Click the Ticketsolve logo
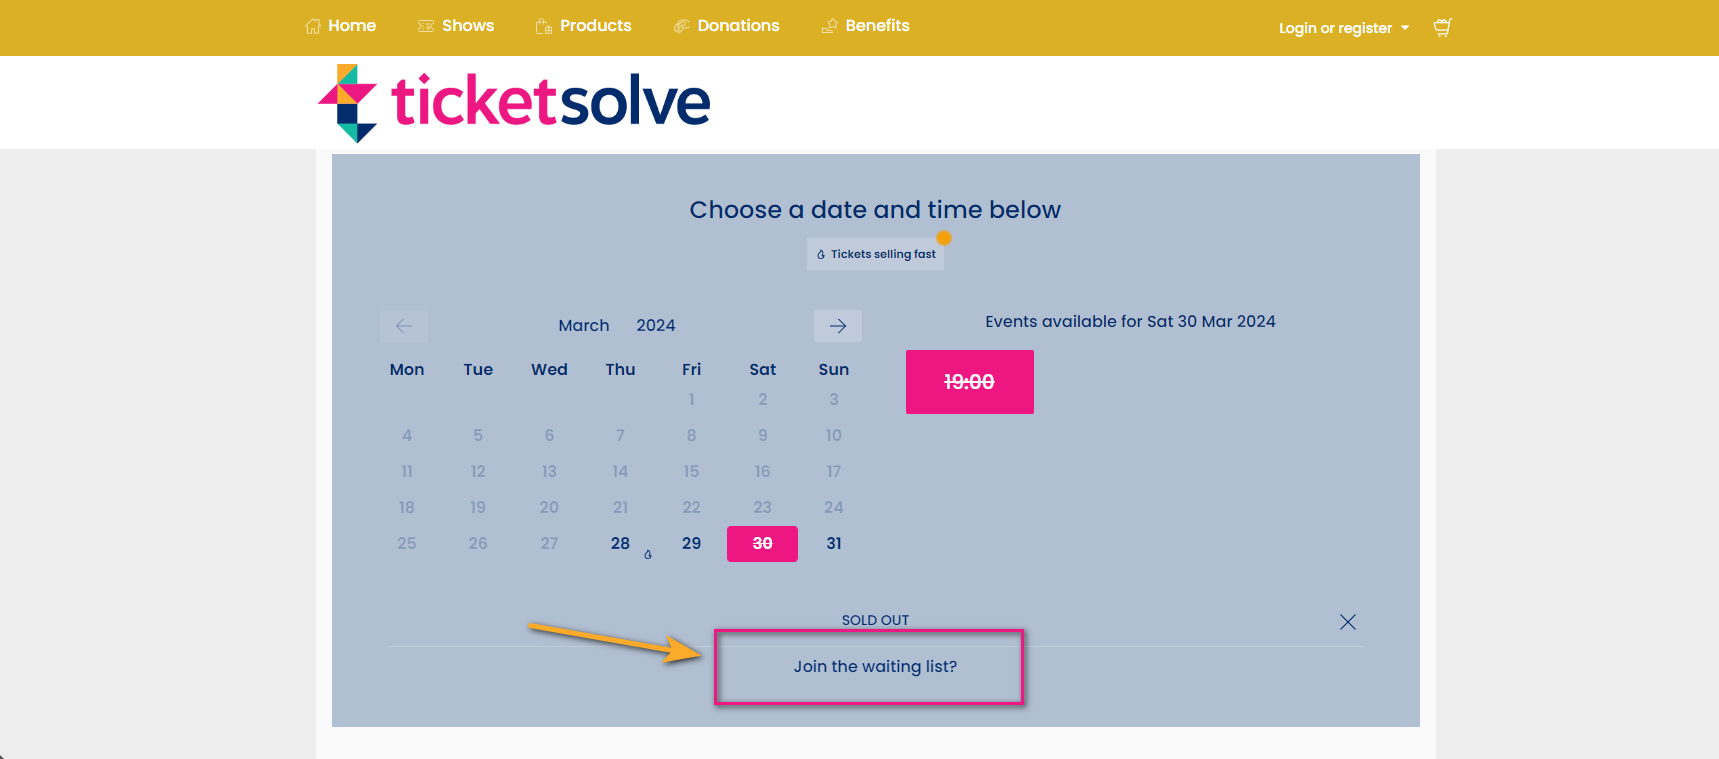 (x=513, y=101)
